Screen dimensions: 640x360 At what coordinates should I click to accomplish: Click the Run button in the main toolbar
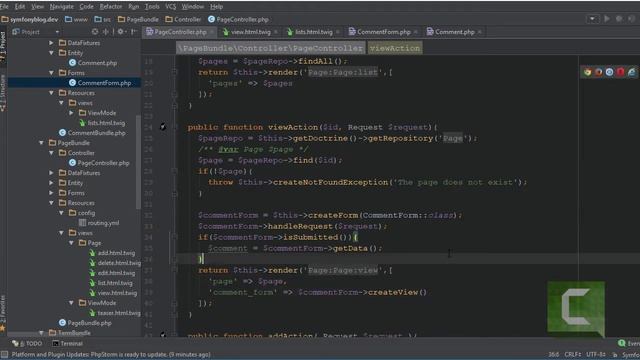point(607,19)
